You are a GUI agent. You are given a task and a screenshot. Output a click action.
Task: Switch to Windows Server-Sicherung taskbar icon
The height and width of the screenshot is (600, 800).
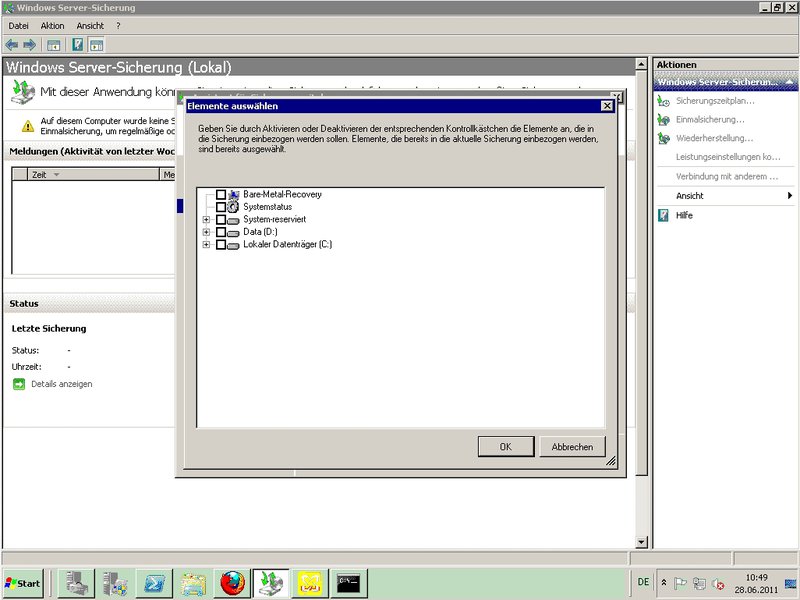(271, 583)
